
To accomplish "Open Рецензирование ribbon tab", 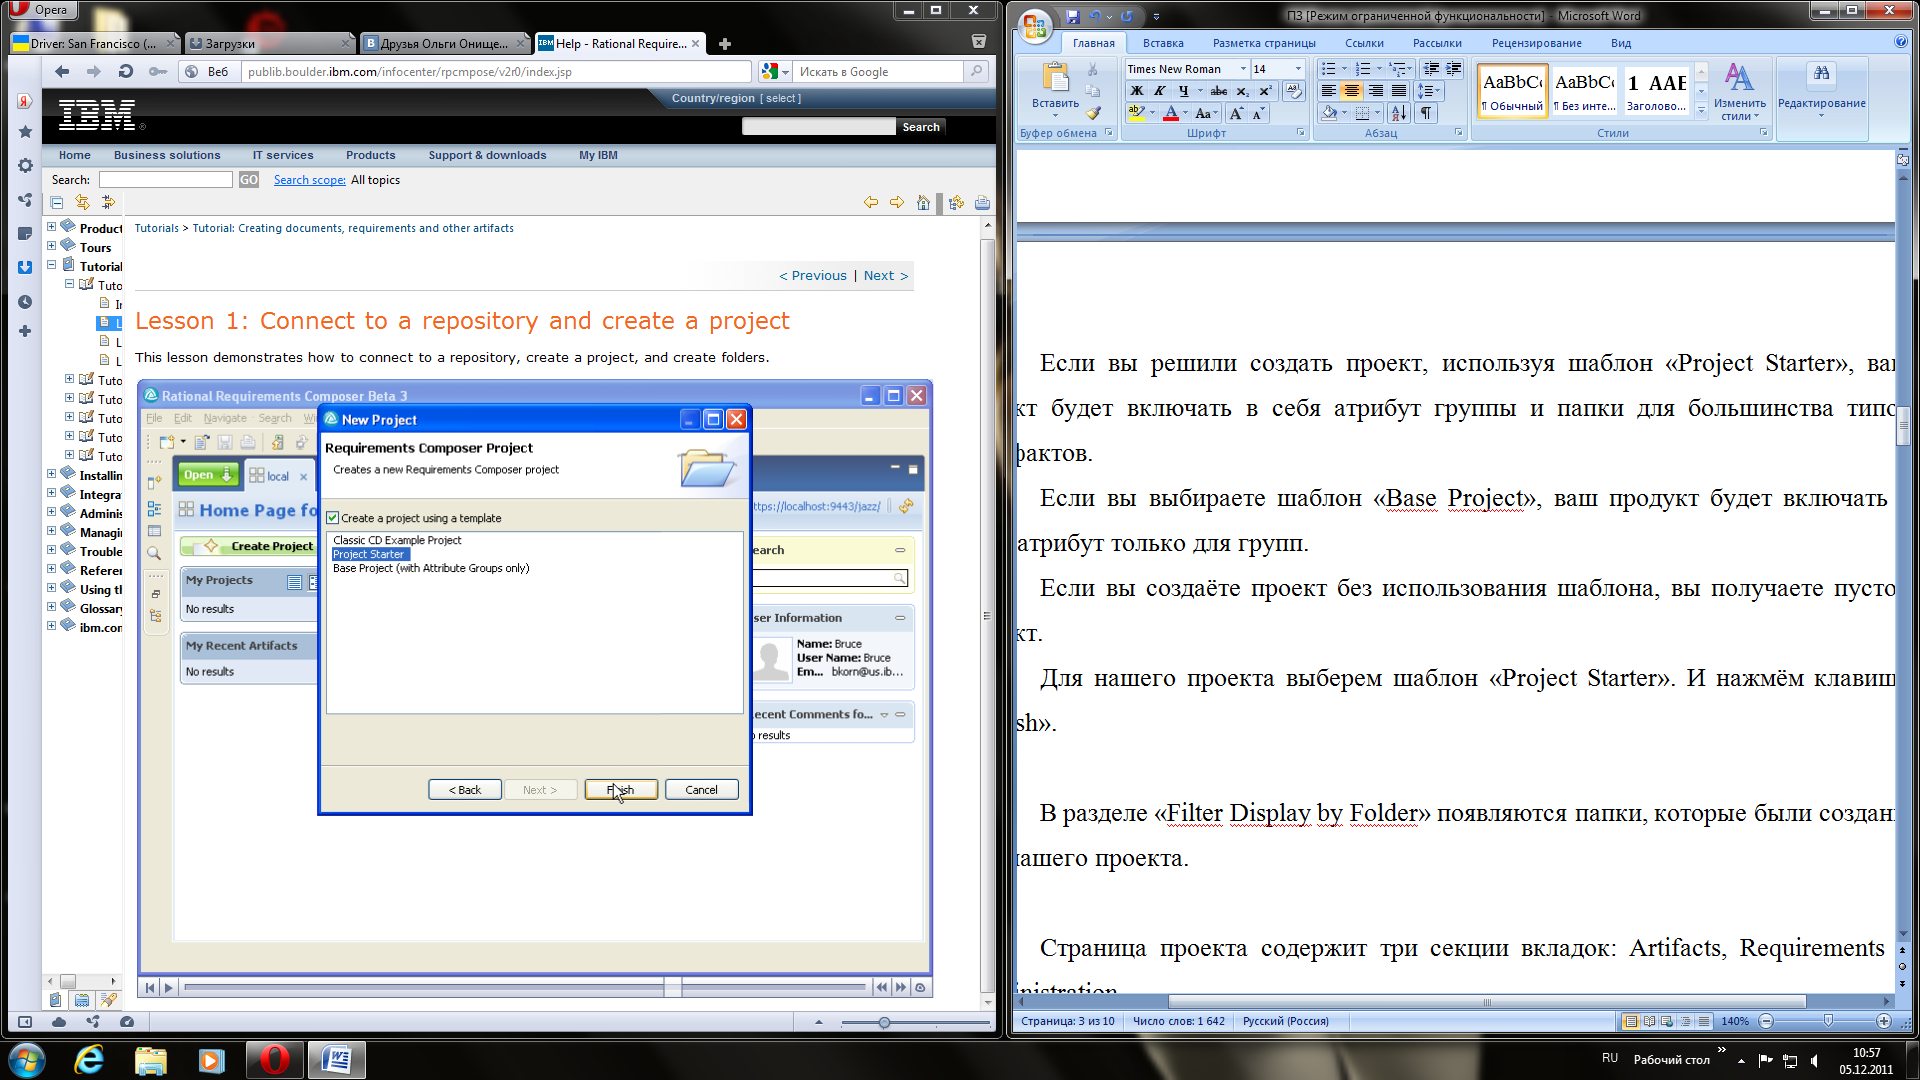I will (x=1536, y=43).
